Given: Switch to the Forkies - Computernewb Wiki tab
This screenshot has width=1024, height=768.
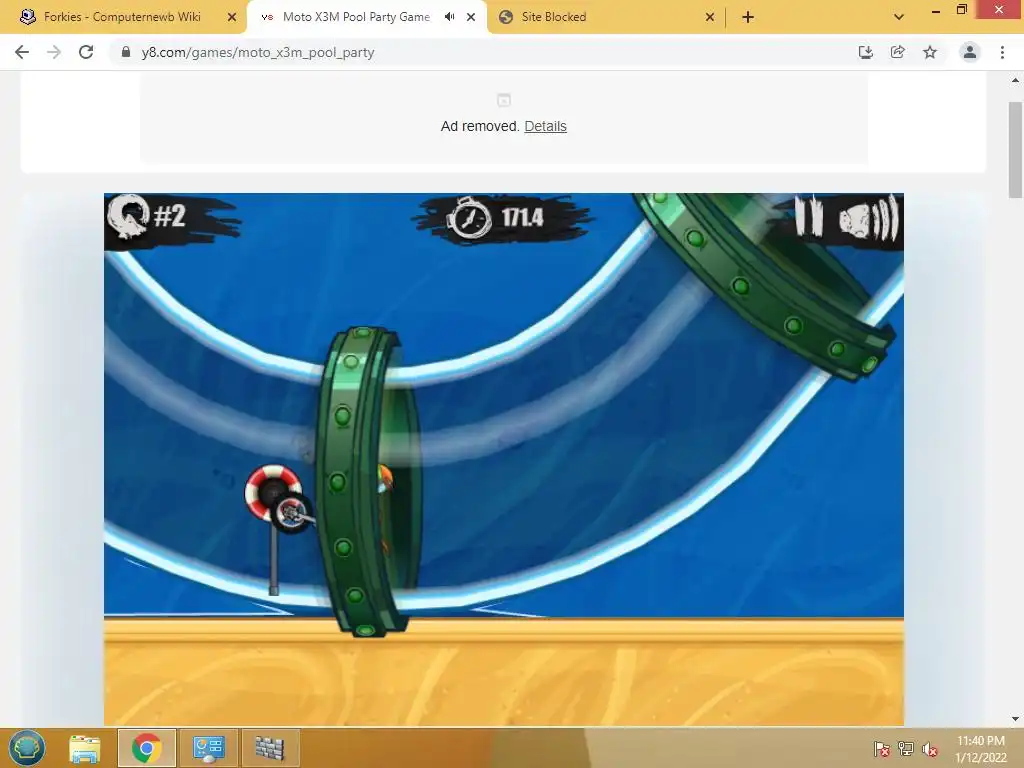Looking at the screenshot, I should coord(122,17).
